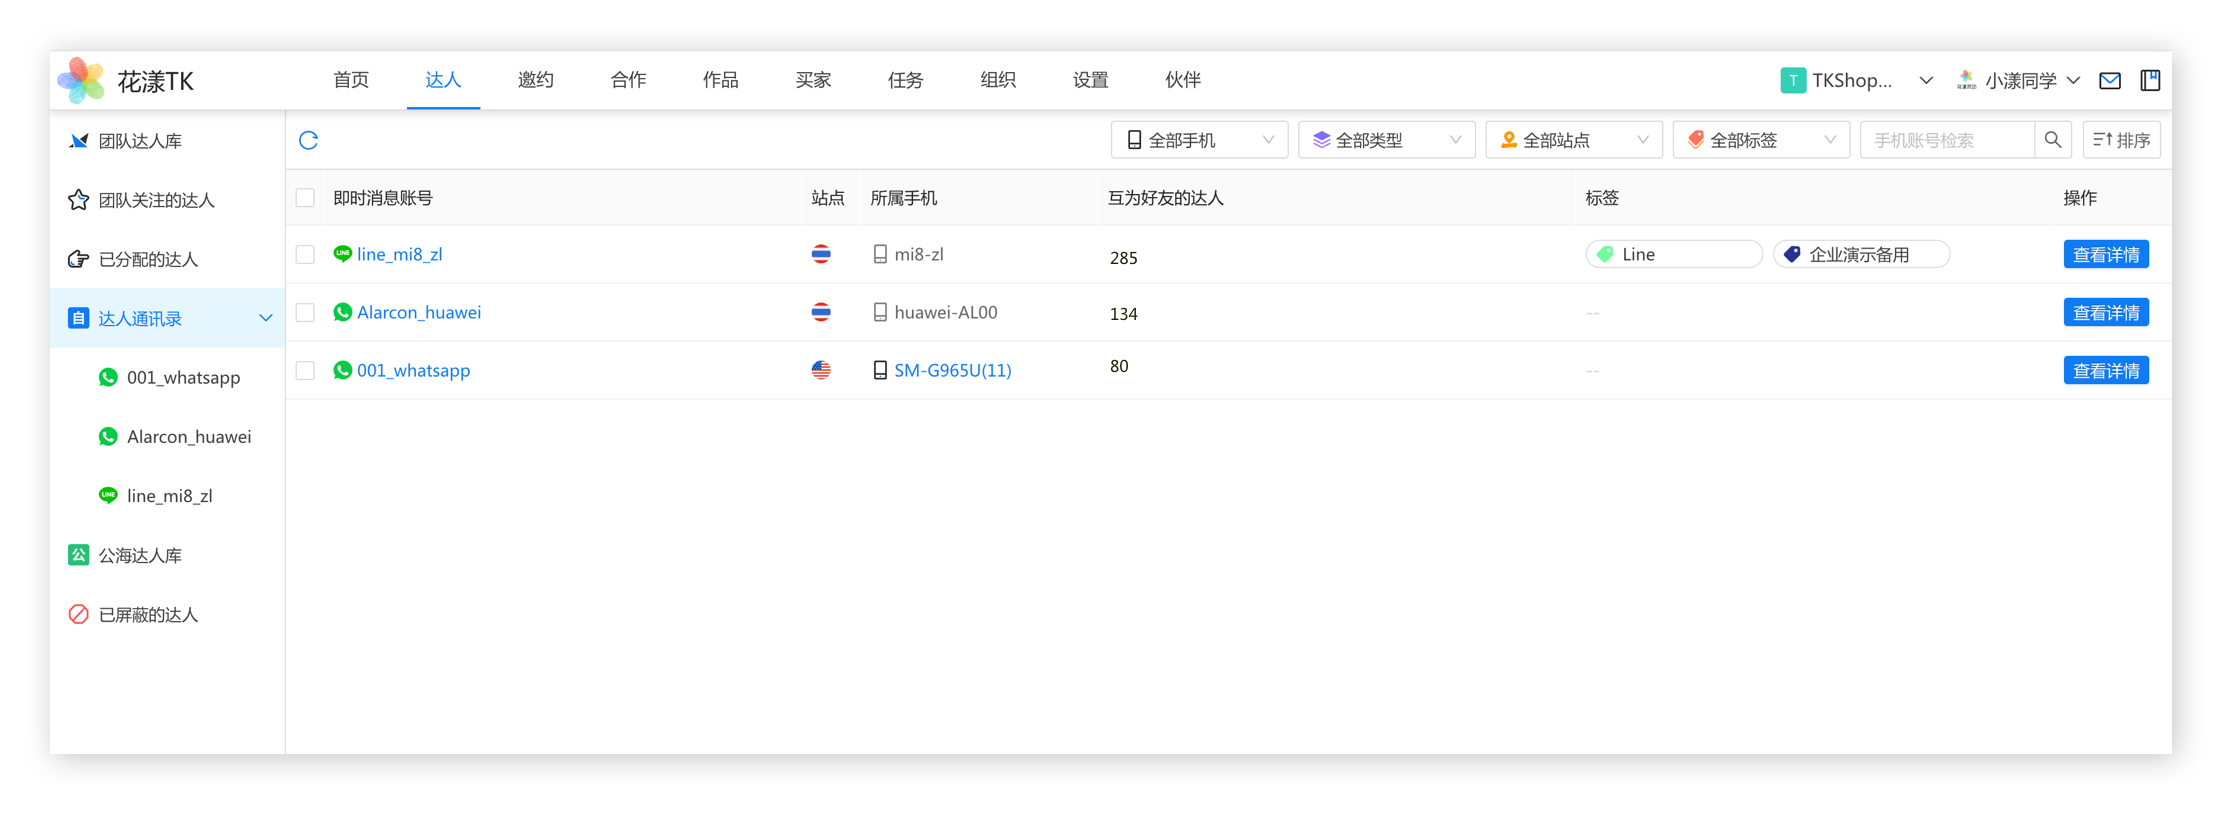Image resolution: width=2222 pixels, height=814 pixels.
Task: Go to the 作品 tab
Action: tap(720, 80)
